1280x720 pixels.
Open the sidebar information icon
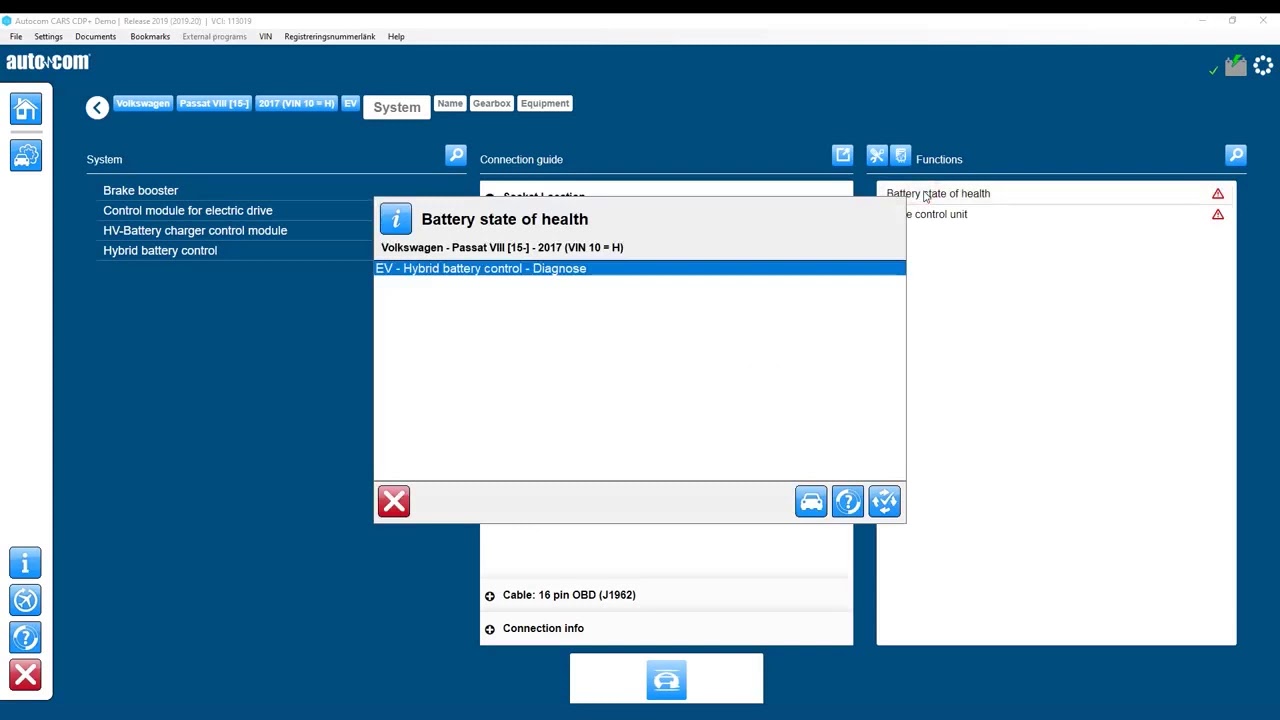pos(26,563)
